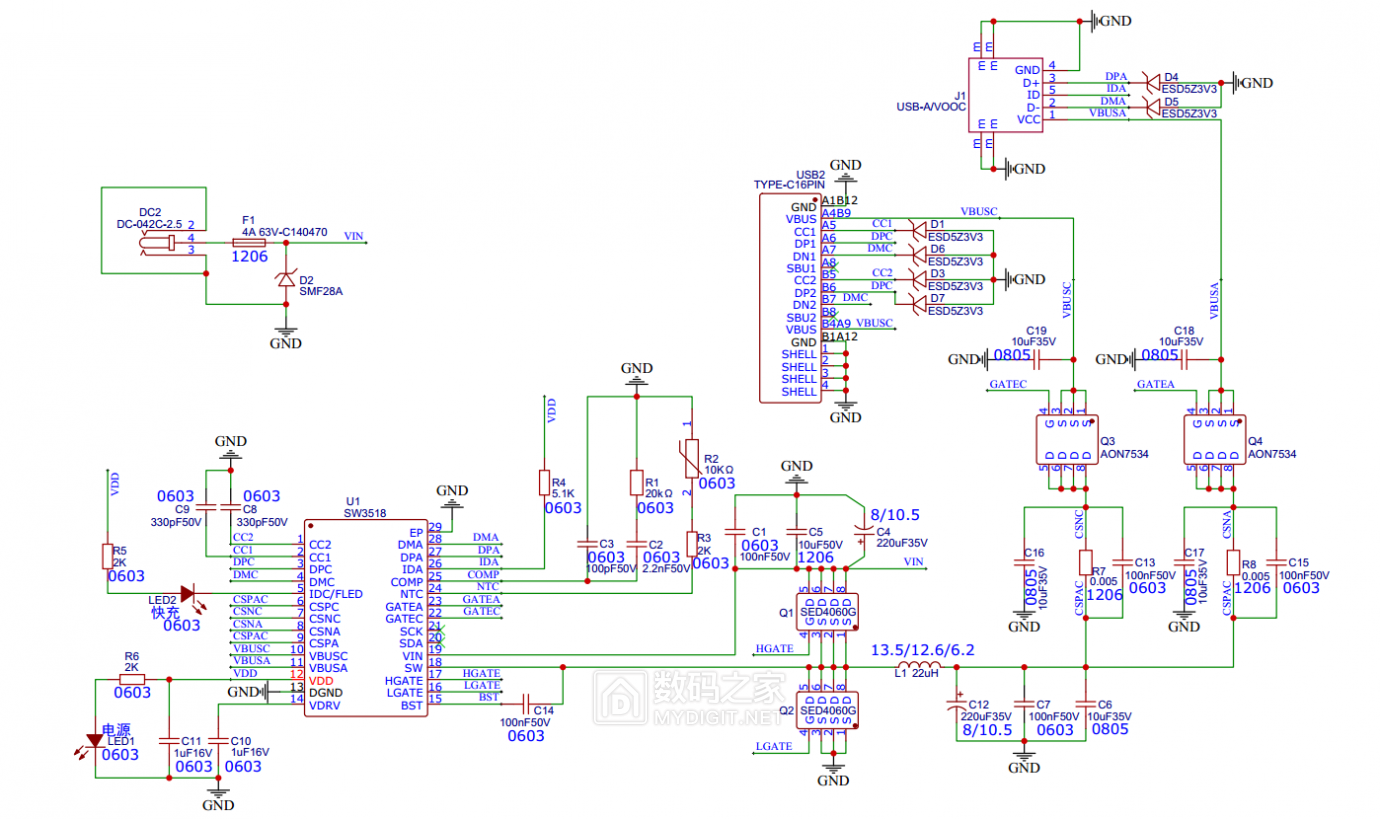Select the '4A 63V-C140470' fuse value text
This screenshot has width=1380, height=819.
[x=285, y=232]
